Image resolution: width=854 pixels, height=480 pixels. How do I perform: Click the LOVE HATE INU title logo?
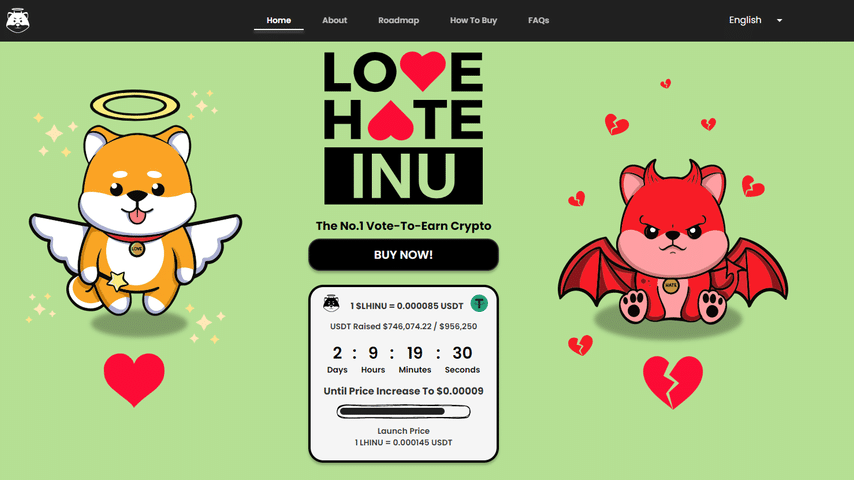404,128
